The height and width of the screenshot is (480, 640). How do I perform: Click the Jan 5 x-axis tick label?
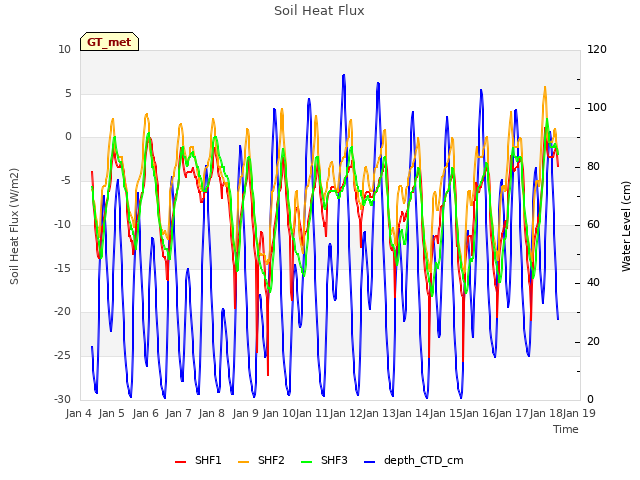click(111, 413)
